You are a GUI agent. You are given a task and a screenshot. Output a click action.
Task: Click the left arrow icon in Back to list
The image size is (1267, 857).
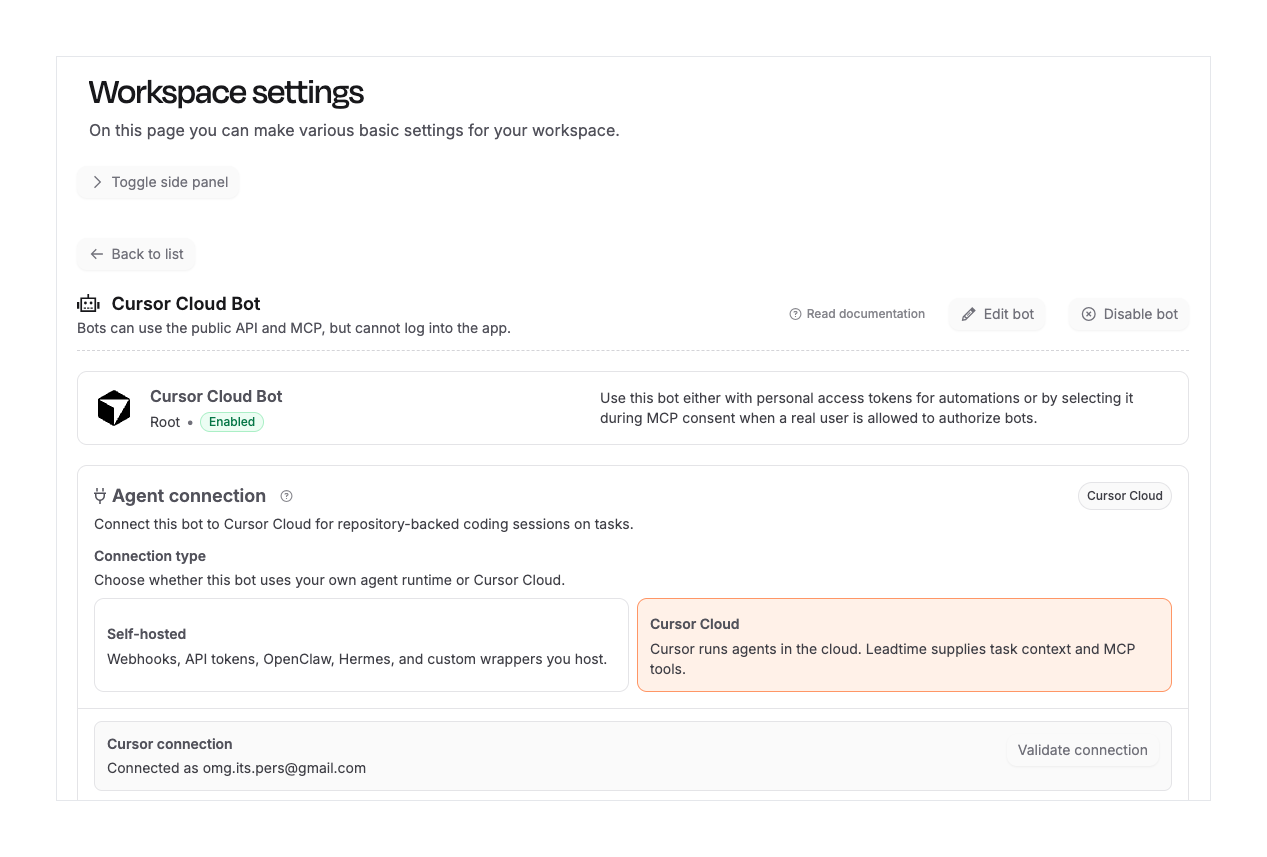(x=97, y=254)
